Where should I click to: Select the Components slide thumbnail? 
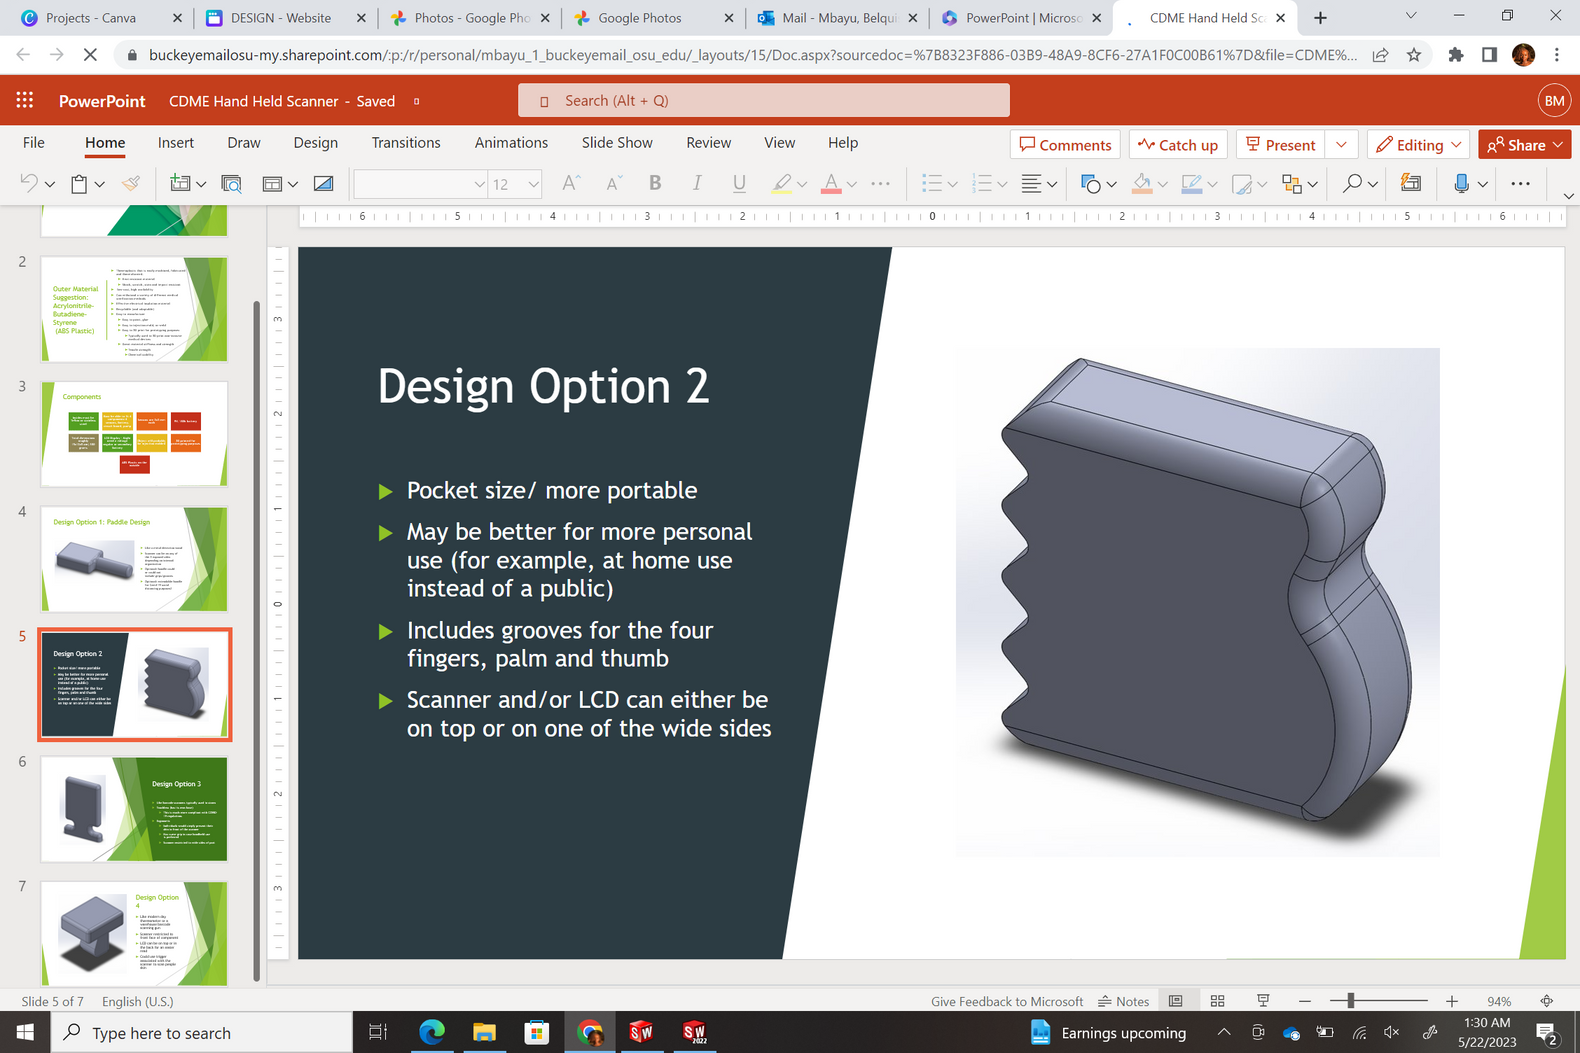tap(134, 434)
